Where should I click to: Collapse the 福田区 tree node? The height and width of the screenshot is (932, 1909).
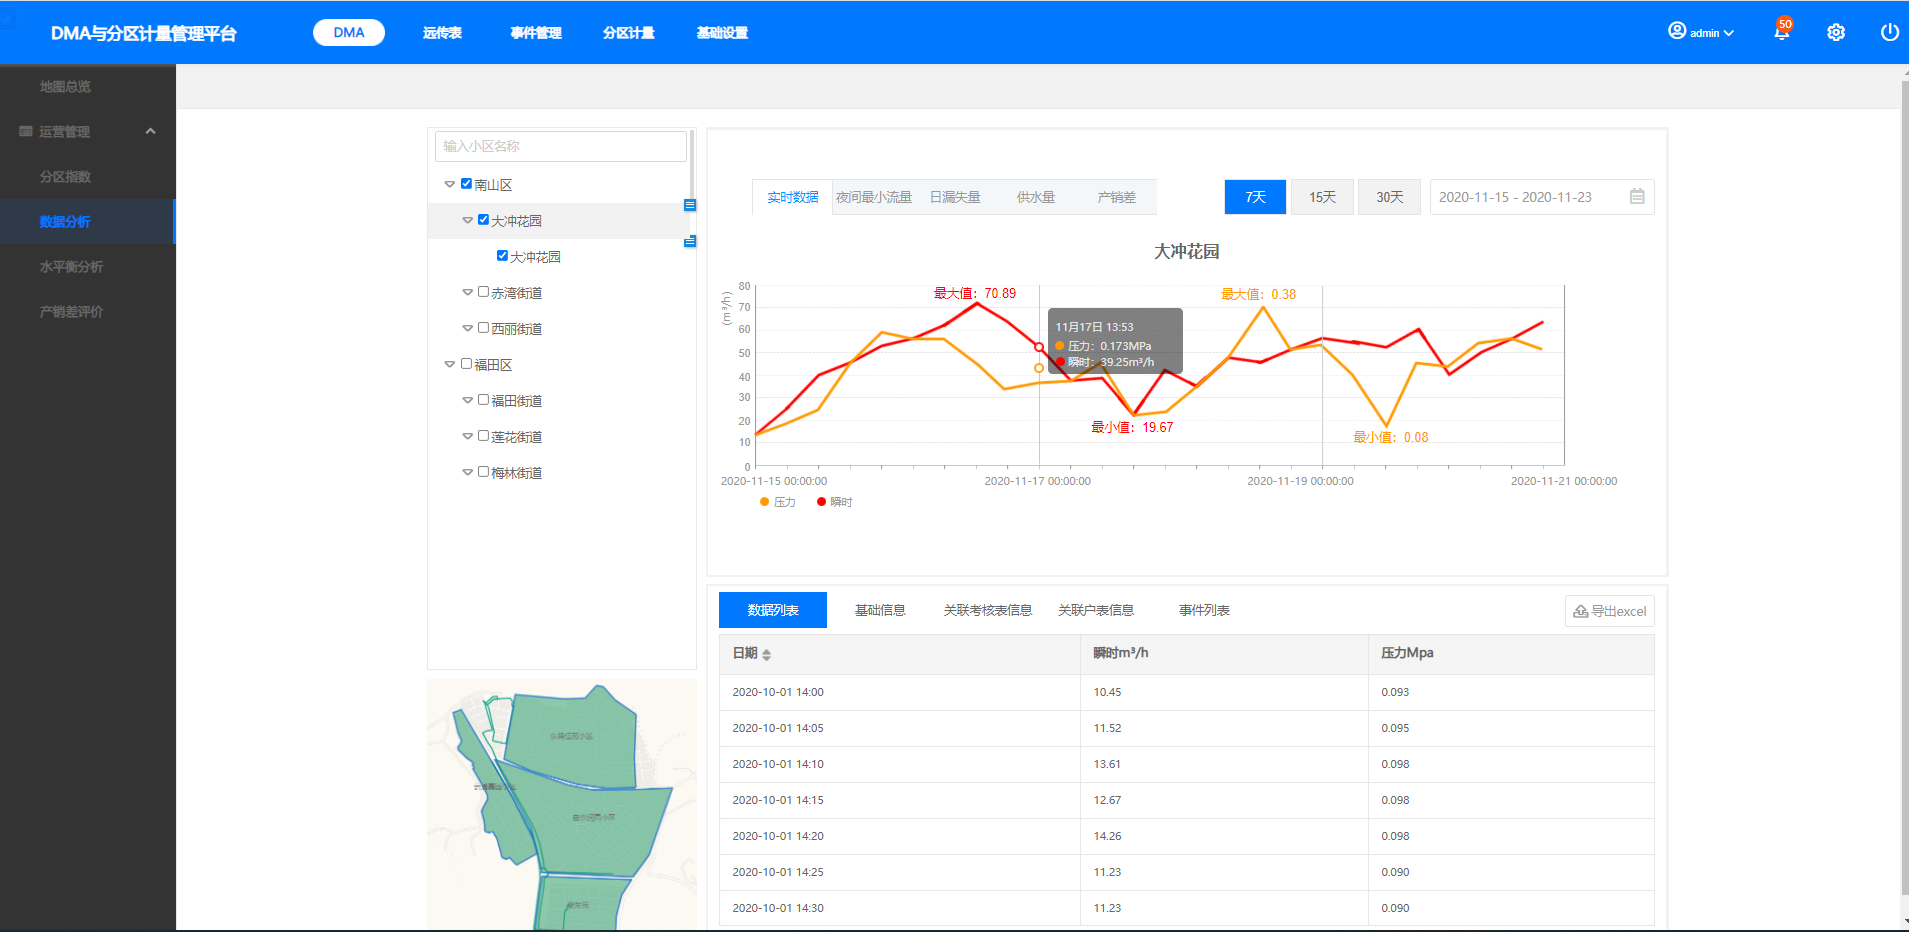coord(450,365)
